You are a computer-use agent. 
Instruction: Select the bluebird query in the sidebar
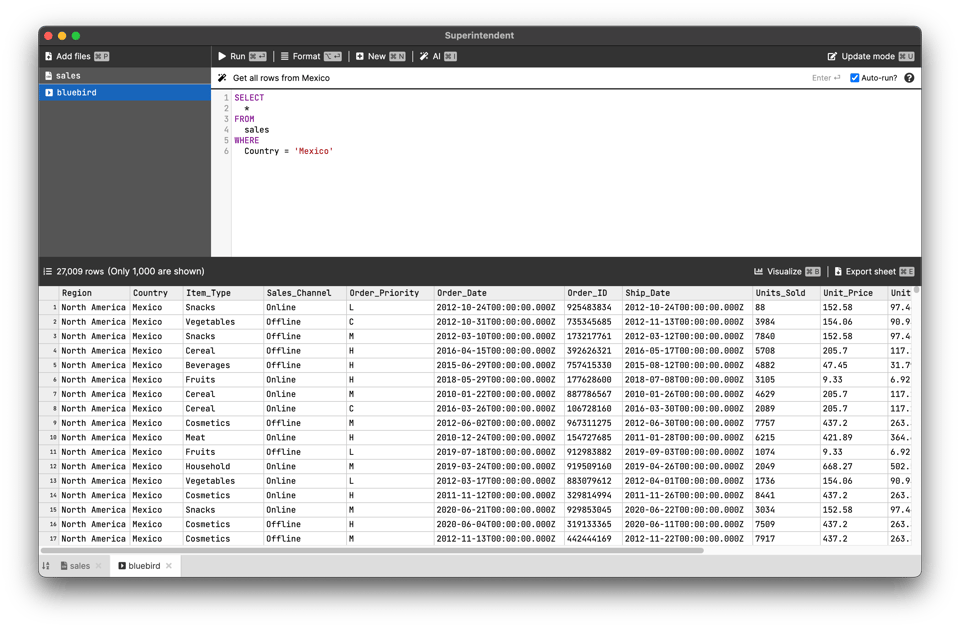click(x=76, y=93)
